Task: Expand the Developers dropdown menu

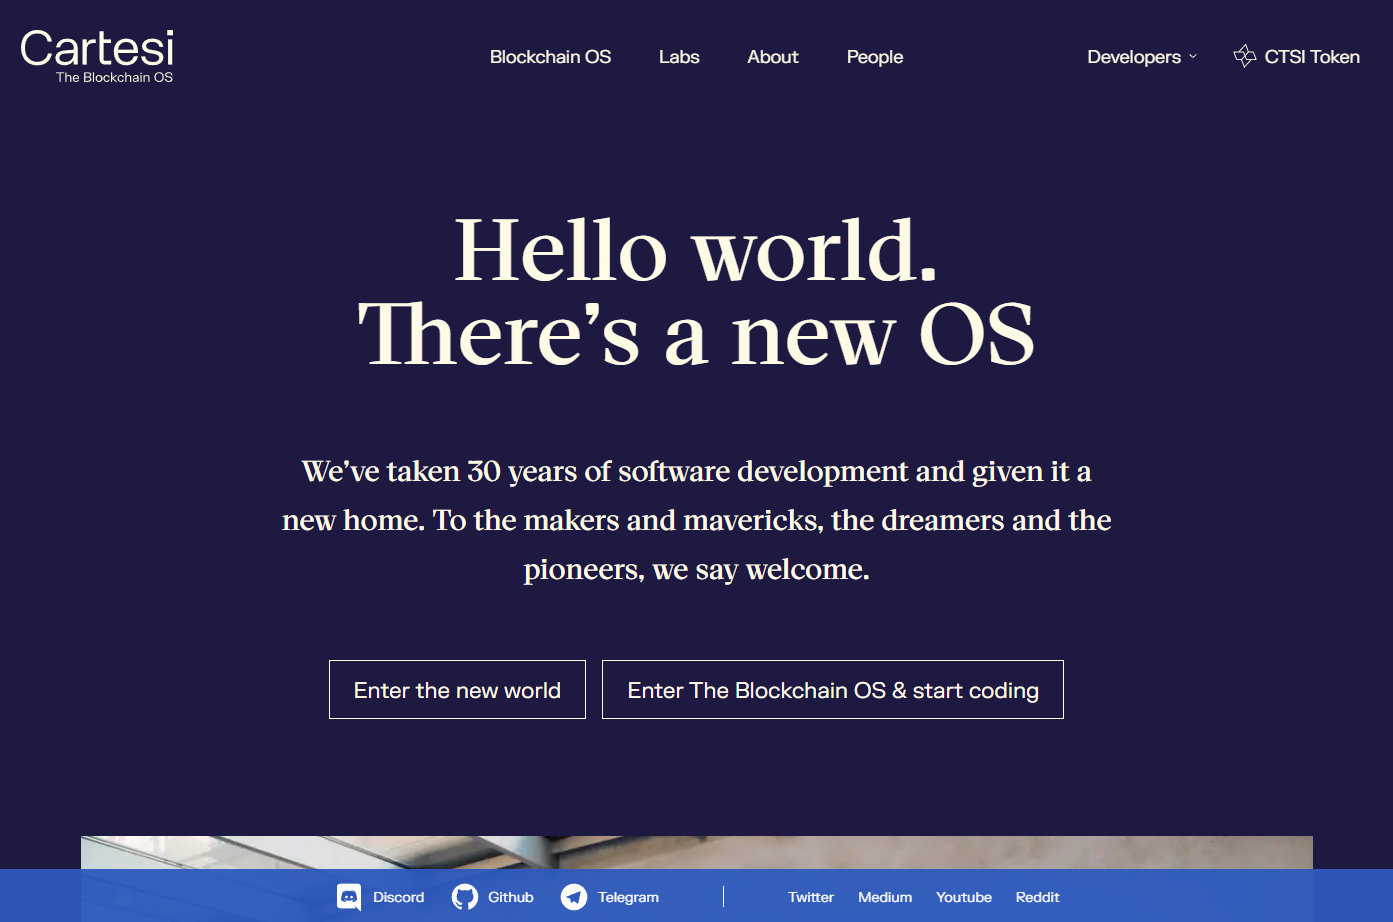Action: tap(1142, 57)
